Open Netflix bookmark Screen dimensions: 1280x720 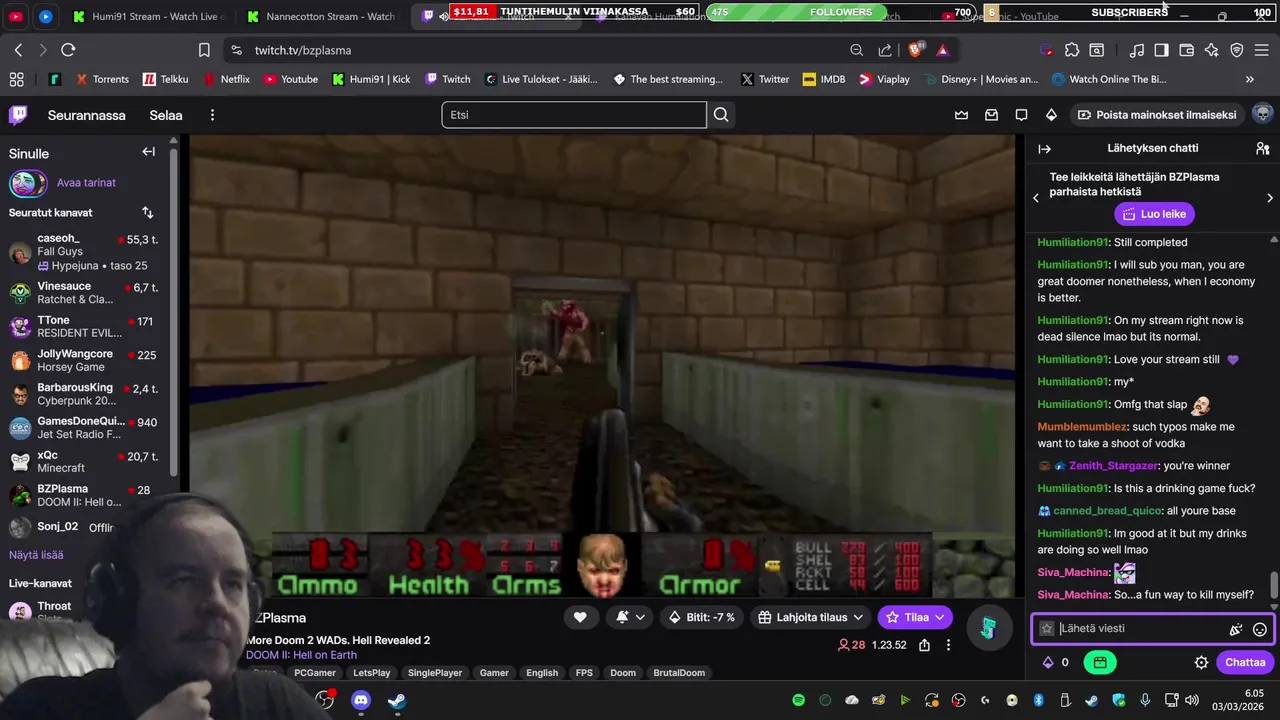(x=226, y=79)
